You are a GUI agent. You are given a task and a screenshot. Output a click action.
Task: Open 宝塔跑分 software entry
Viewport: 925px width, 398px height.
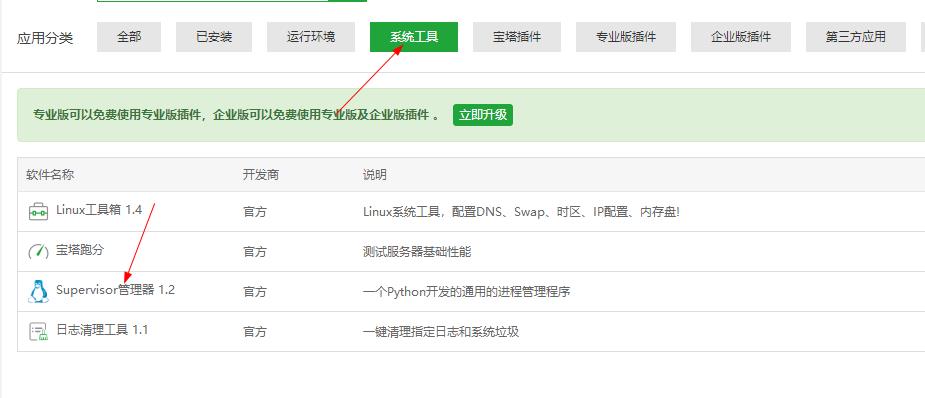[80, 249]
